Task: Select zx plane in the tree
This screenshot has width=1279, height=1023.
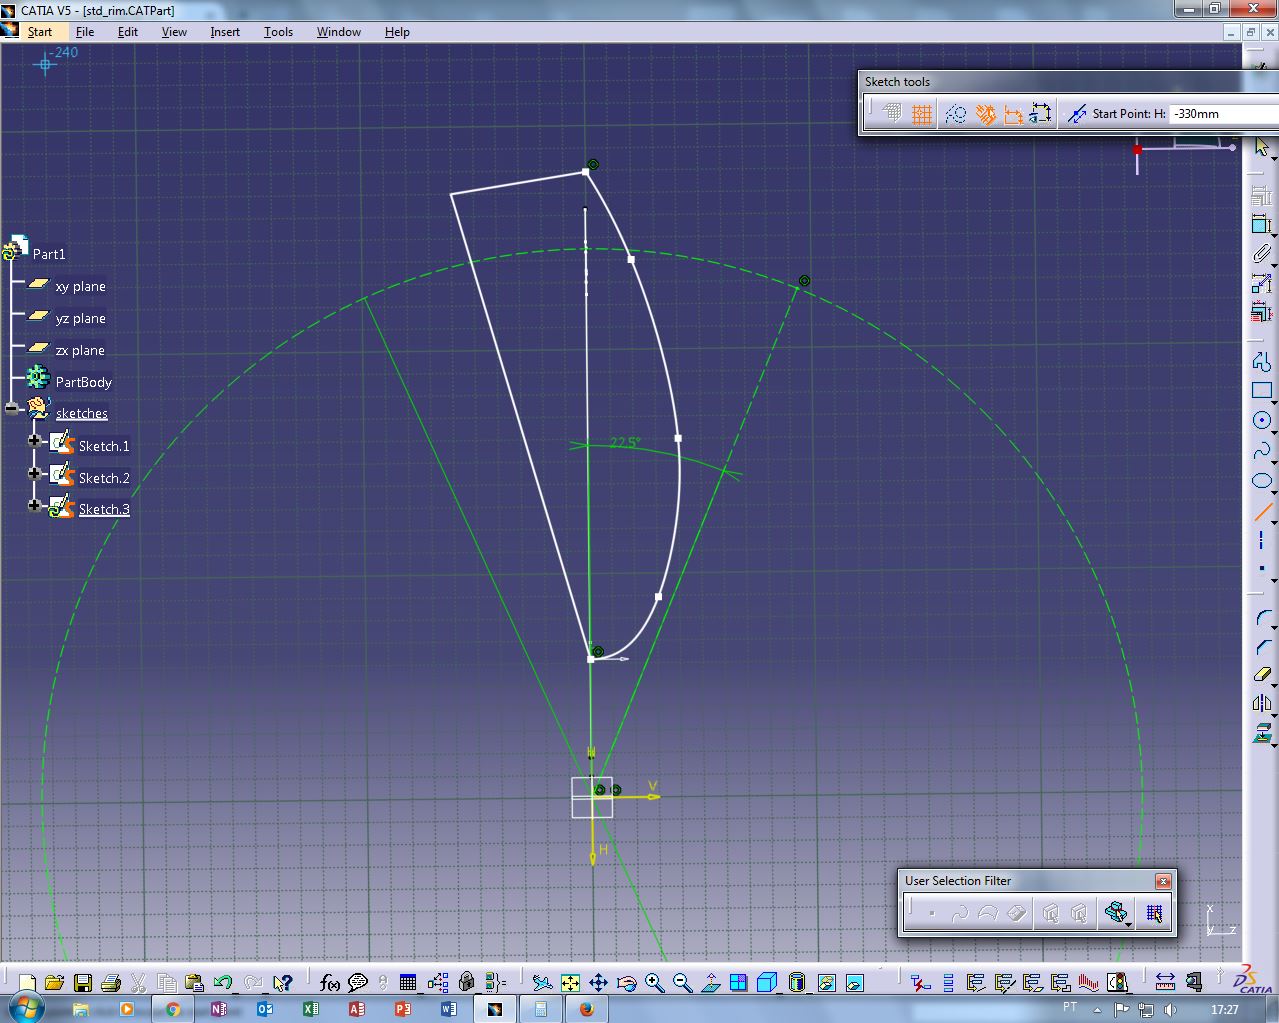Action: coord(80,350)
